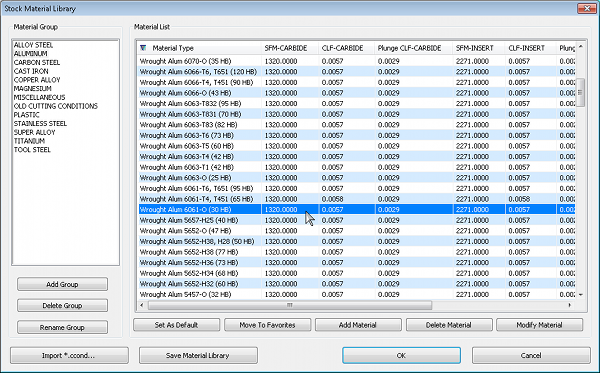Viewport: 600px width, 373px height.
Task: Select row Wrought Alum 6061-T4, T451 (65 HB)
Action: (x=356, y=199)
